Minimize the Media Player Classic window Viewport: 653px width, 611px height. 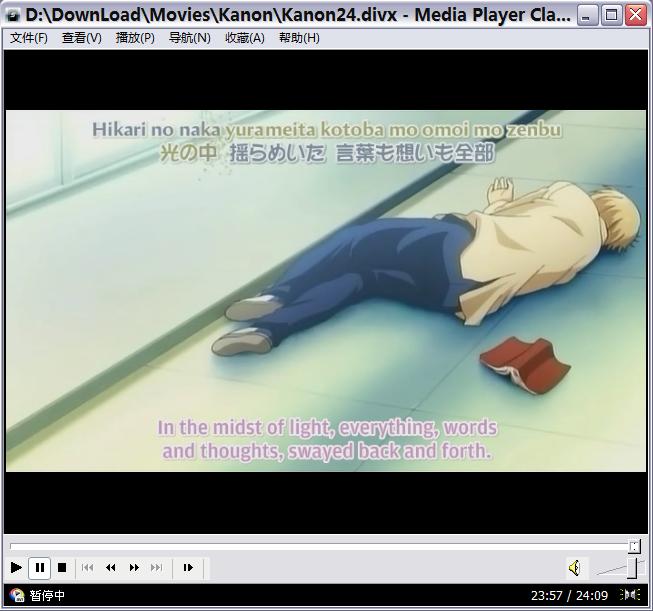coord(587,15)
